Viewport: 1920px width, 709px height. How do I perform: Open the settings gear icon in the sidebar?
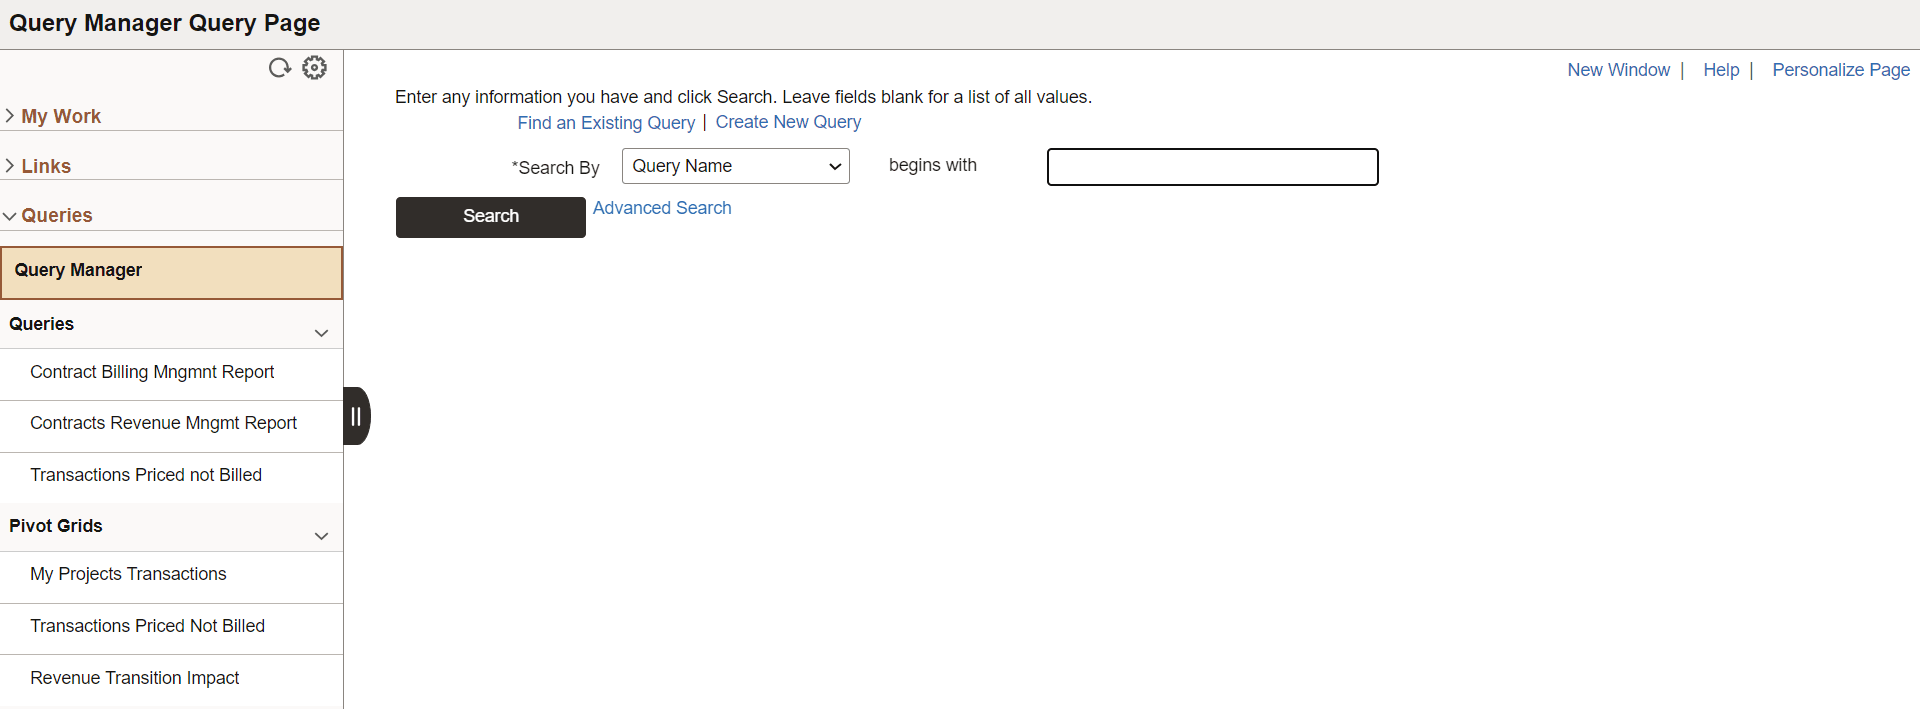(314, 67)
